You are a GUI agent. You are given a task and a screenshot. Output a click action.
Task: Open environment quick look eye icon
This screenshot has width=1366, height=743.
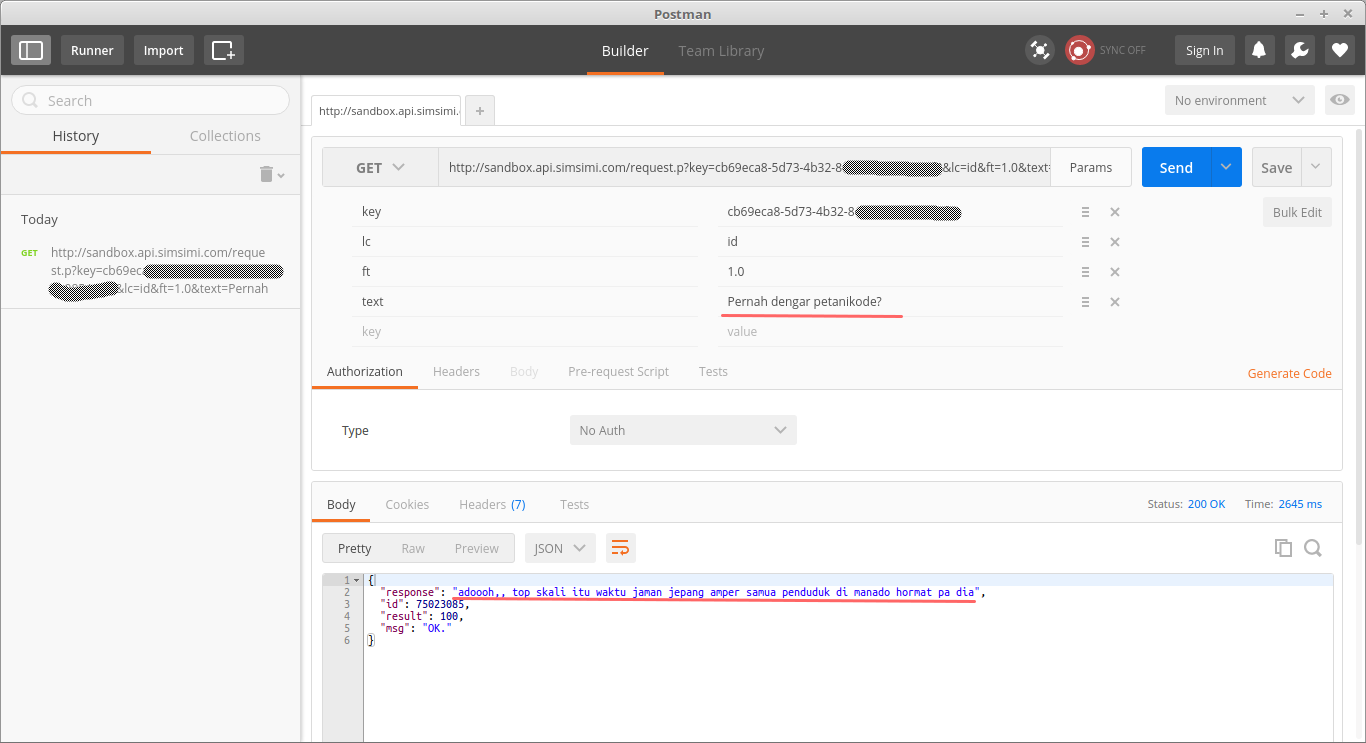pyautogui.click(x=1340, y=100)
